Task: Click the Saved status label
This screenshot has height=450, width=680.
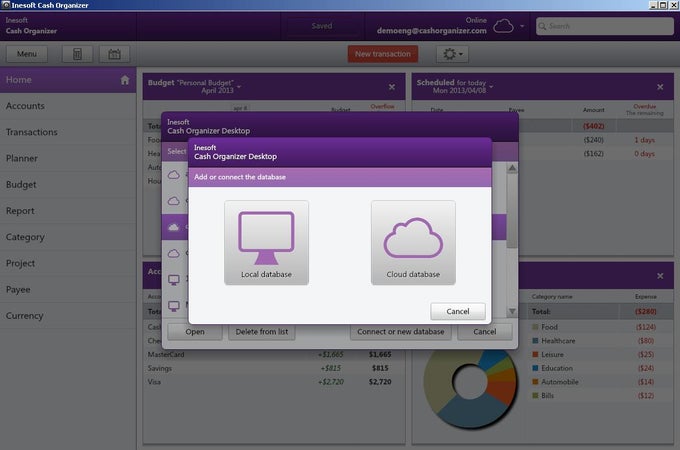Action: [x=321, y=26]
